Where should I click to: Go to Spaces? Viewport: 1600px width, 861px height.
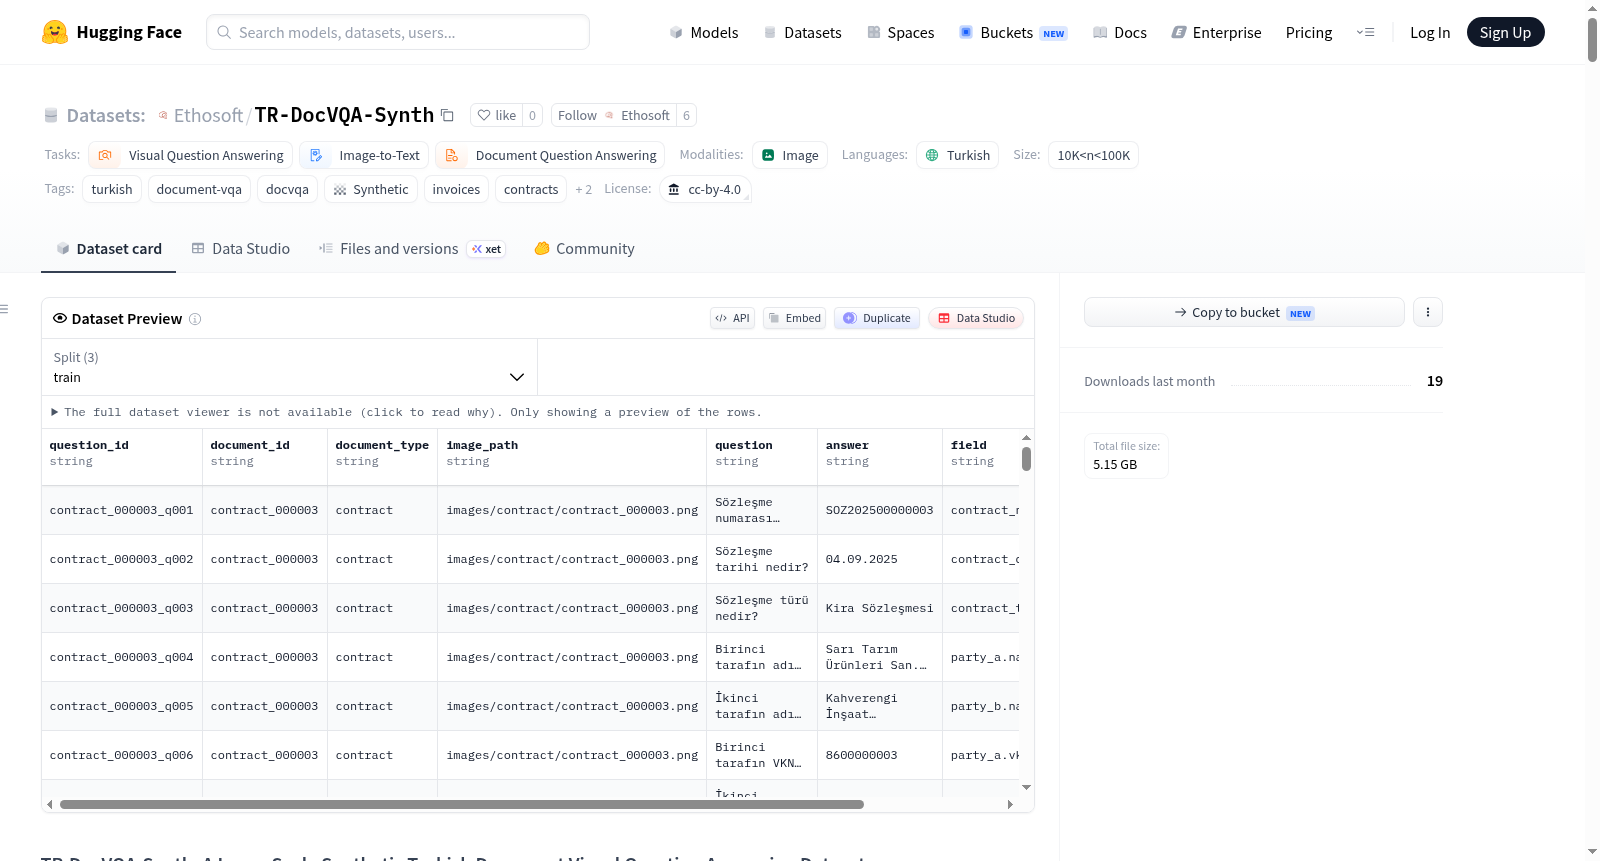900,32
